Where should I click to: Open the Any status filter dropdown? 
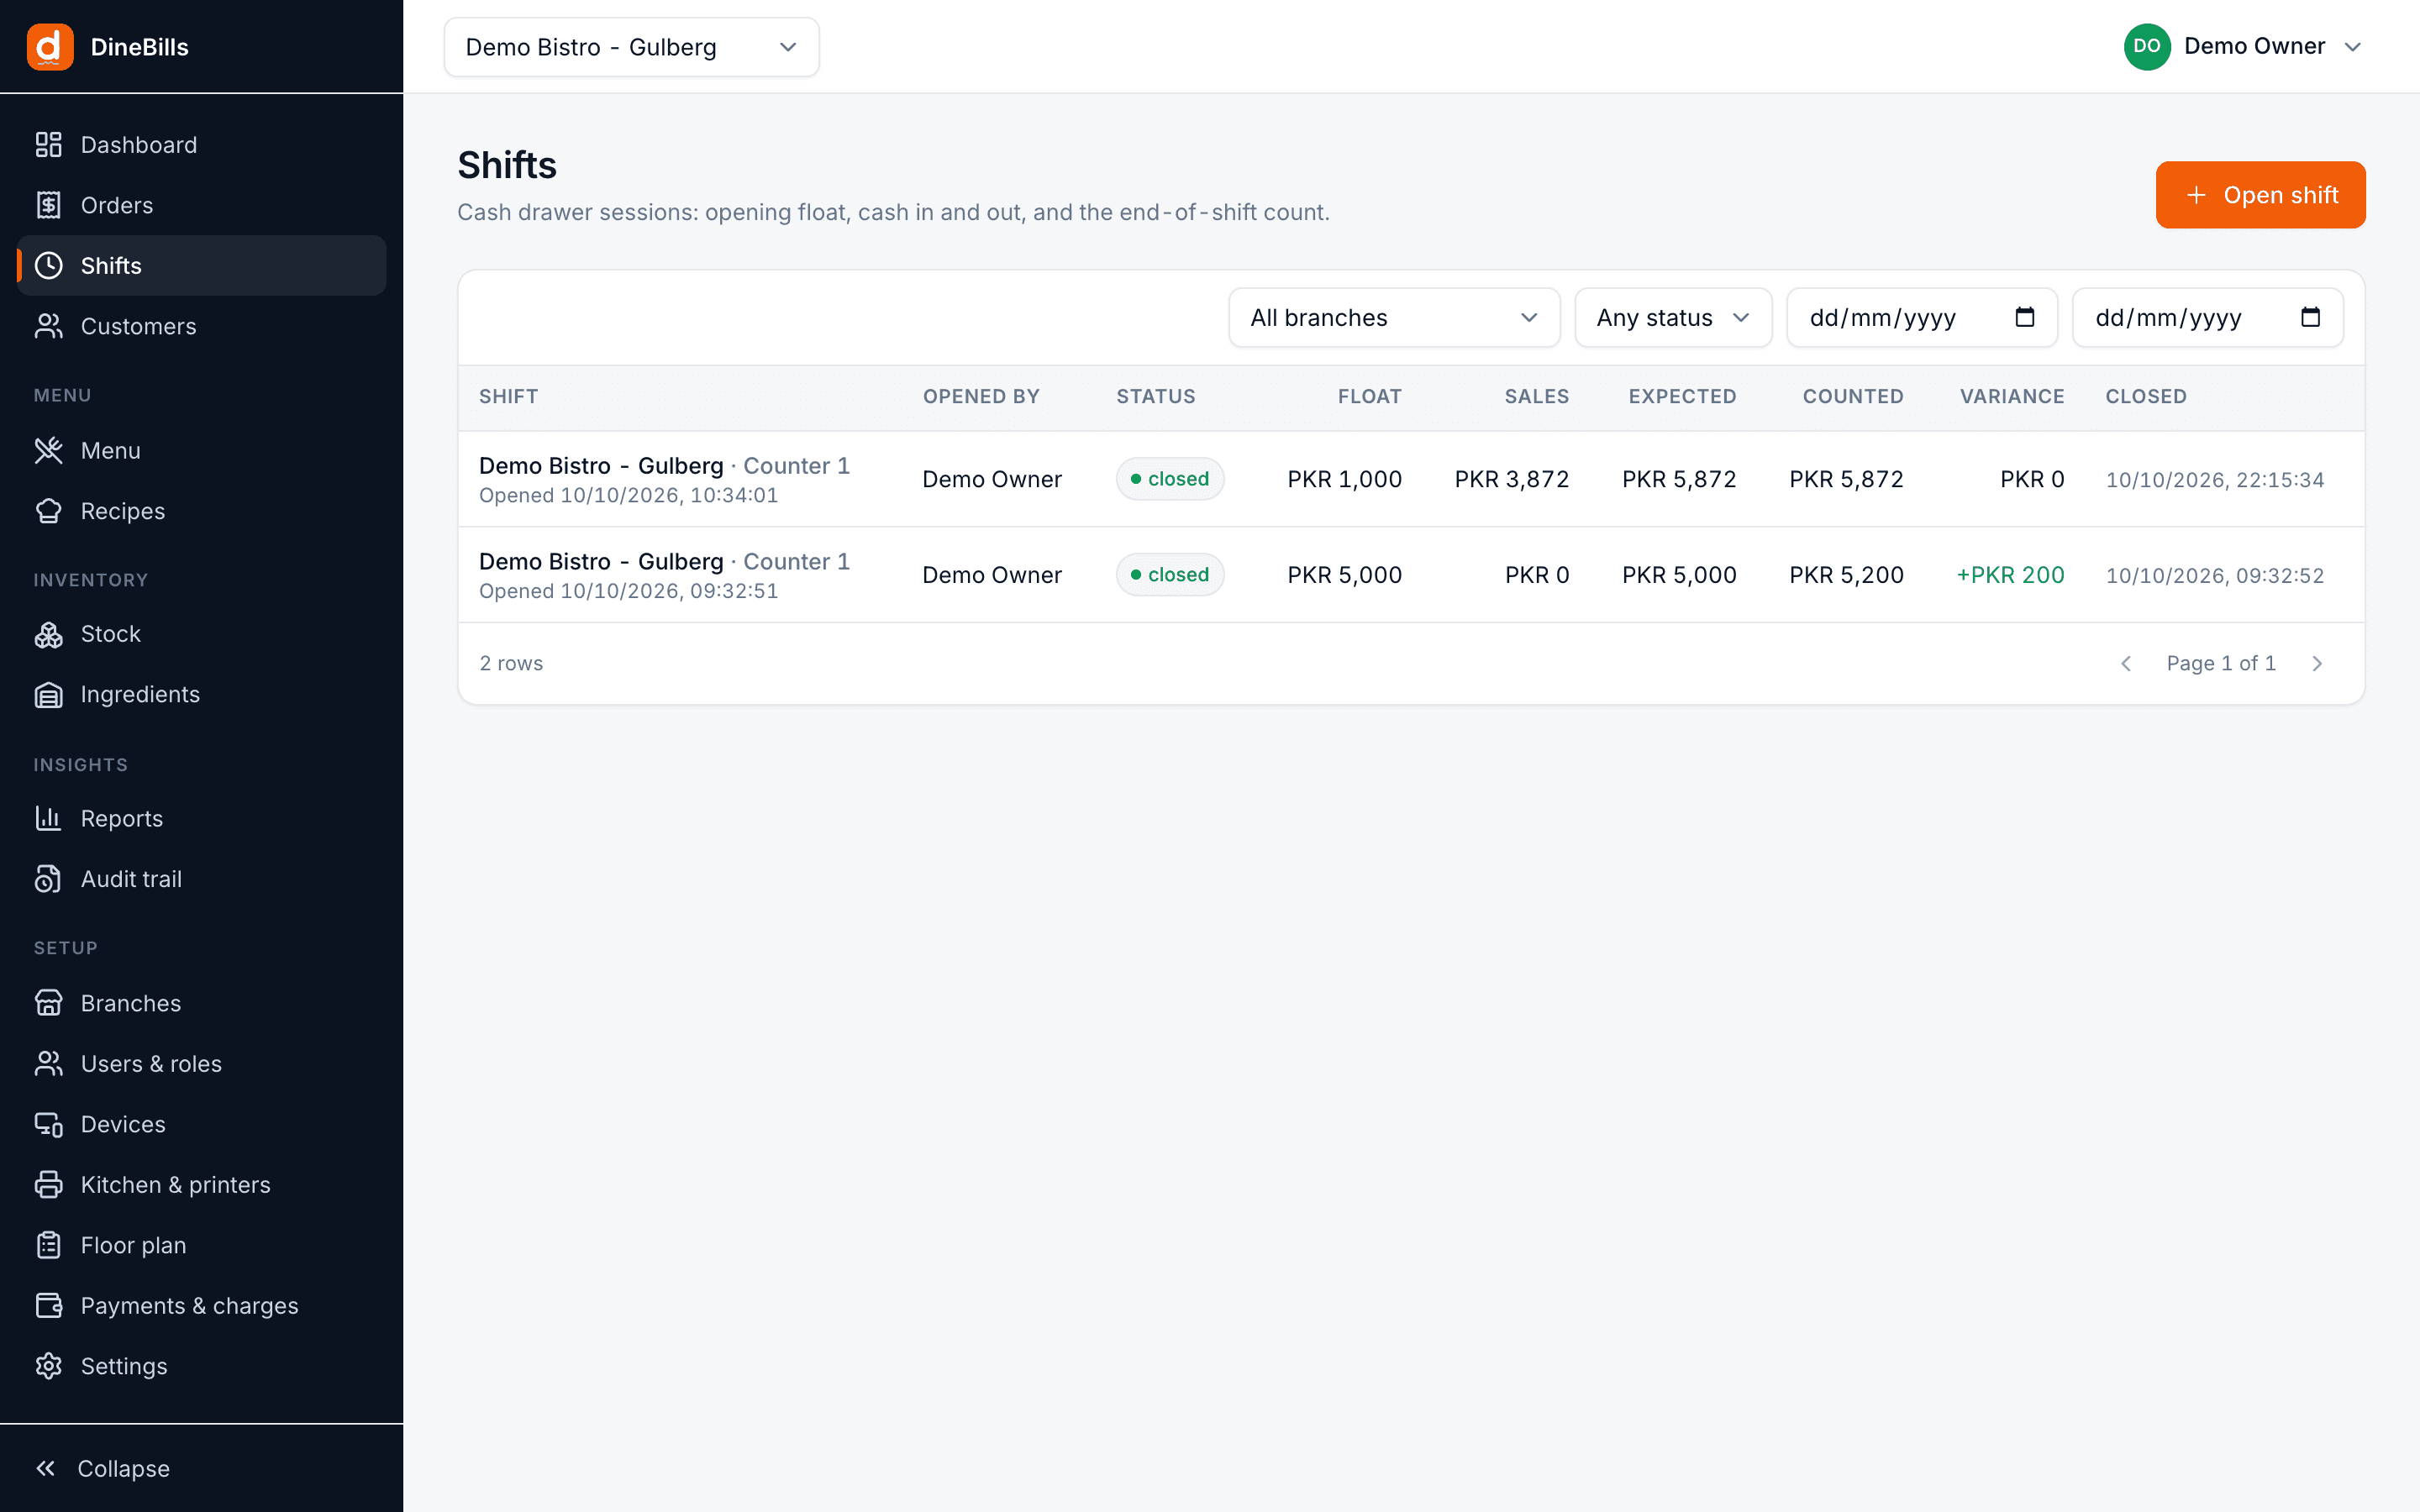click(1673, 318)
